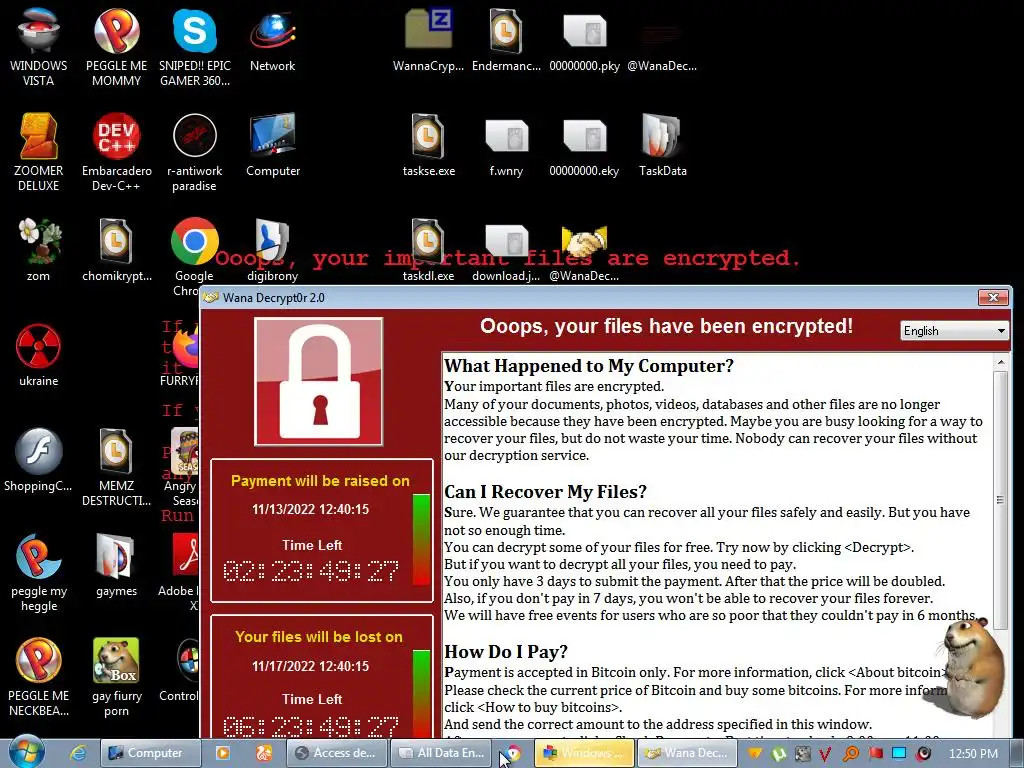Click the scrollbar up arrow in Wana Decrypt0r
Viewport: 1024px width, 768px height.
click(1000, 362)
